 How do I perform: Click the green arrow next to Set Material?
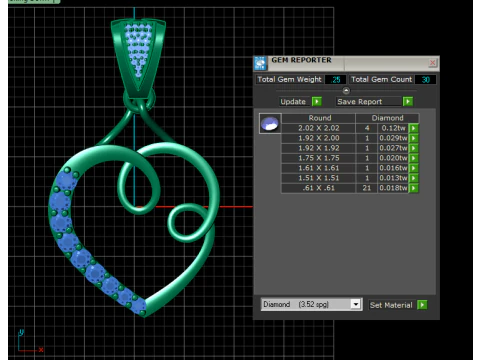tap(422, 305)
